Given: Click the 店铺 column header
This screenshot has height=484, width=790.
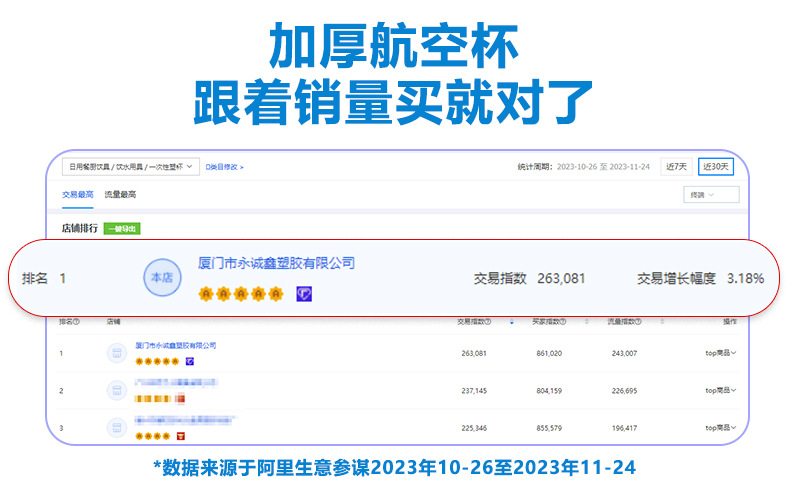Looking at the screenshot, I should click(x=113, y=322).
